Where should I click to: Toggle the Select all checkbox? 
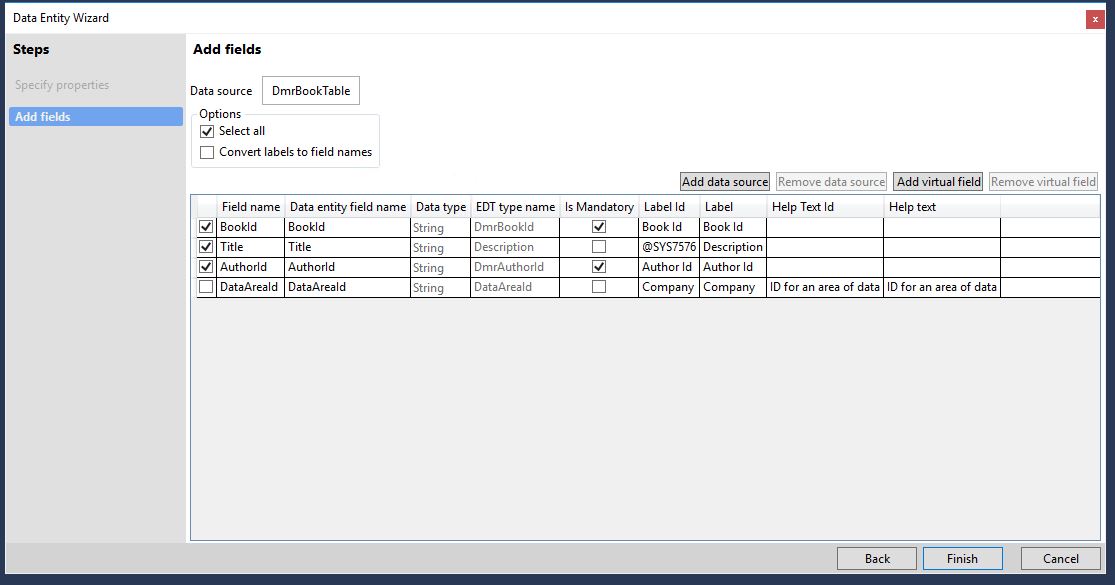click(207, 131)
